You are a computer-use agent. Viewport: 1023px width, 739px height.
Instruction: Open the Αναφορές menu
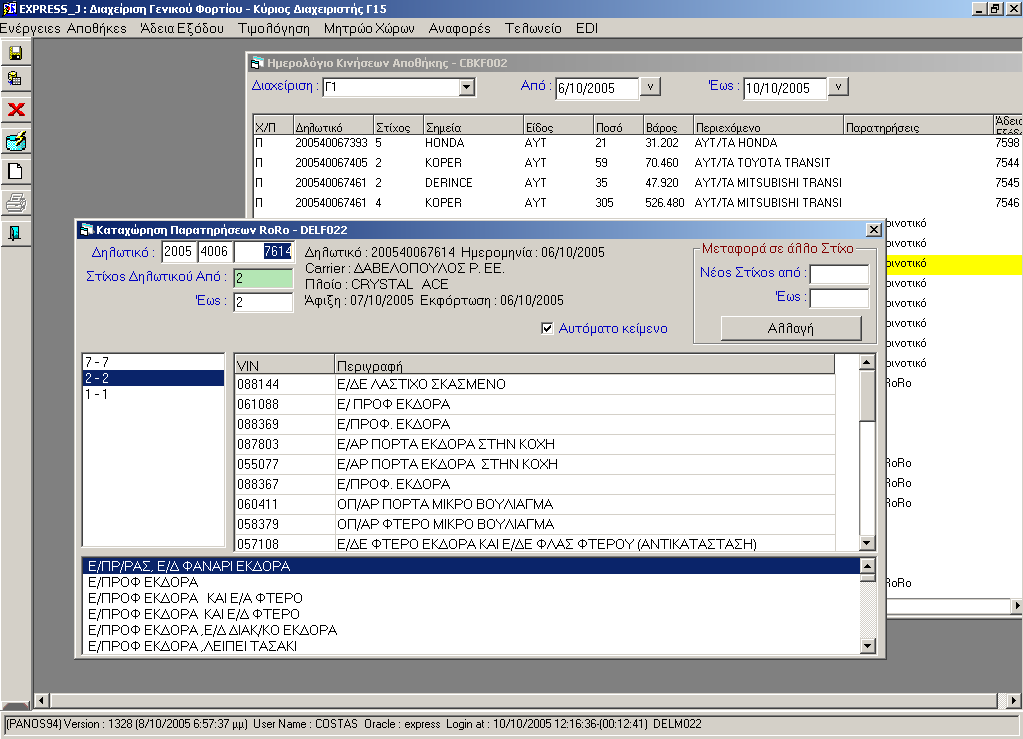click(459, 28)
